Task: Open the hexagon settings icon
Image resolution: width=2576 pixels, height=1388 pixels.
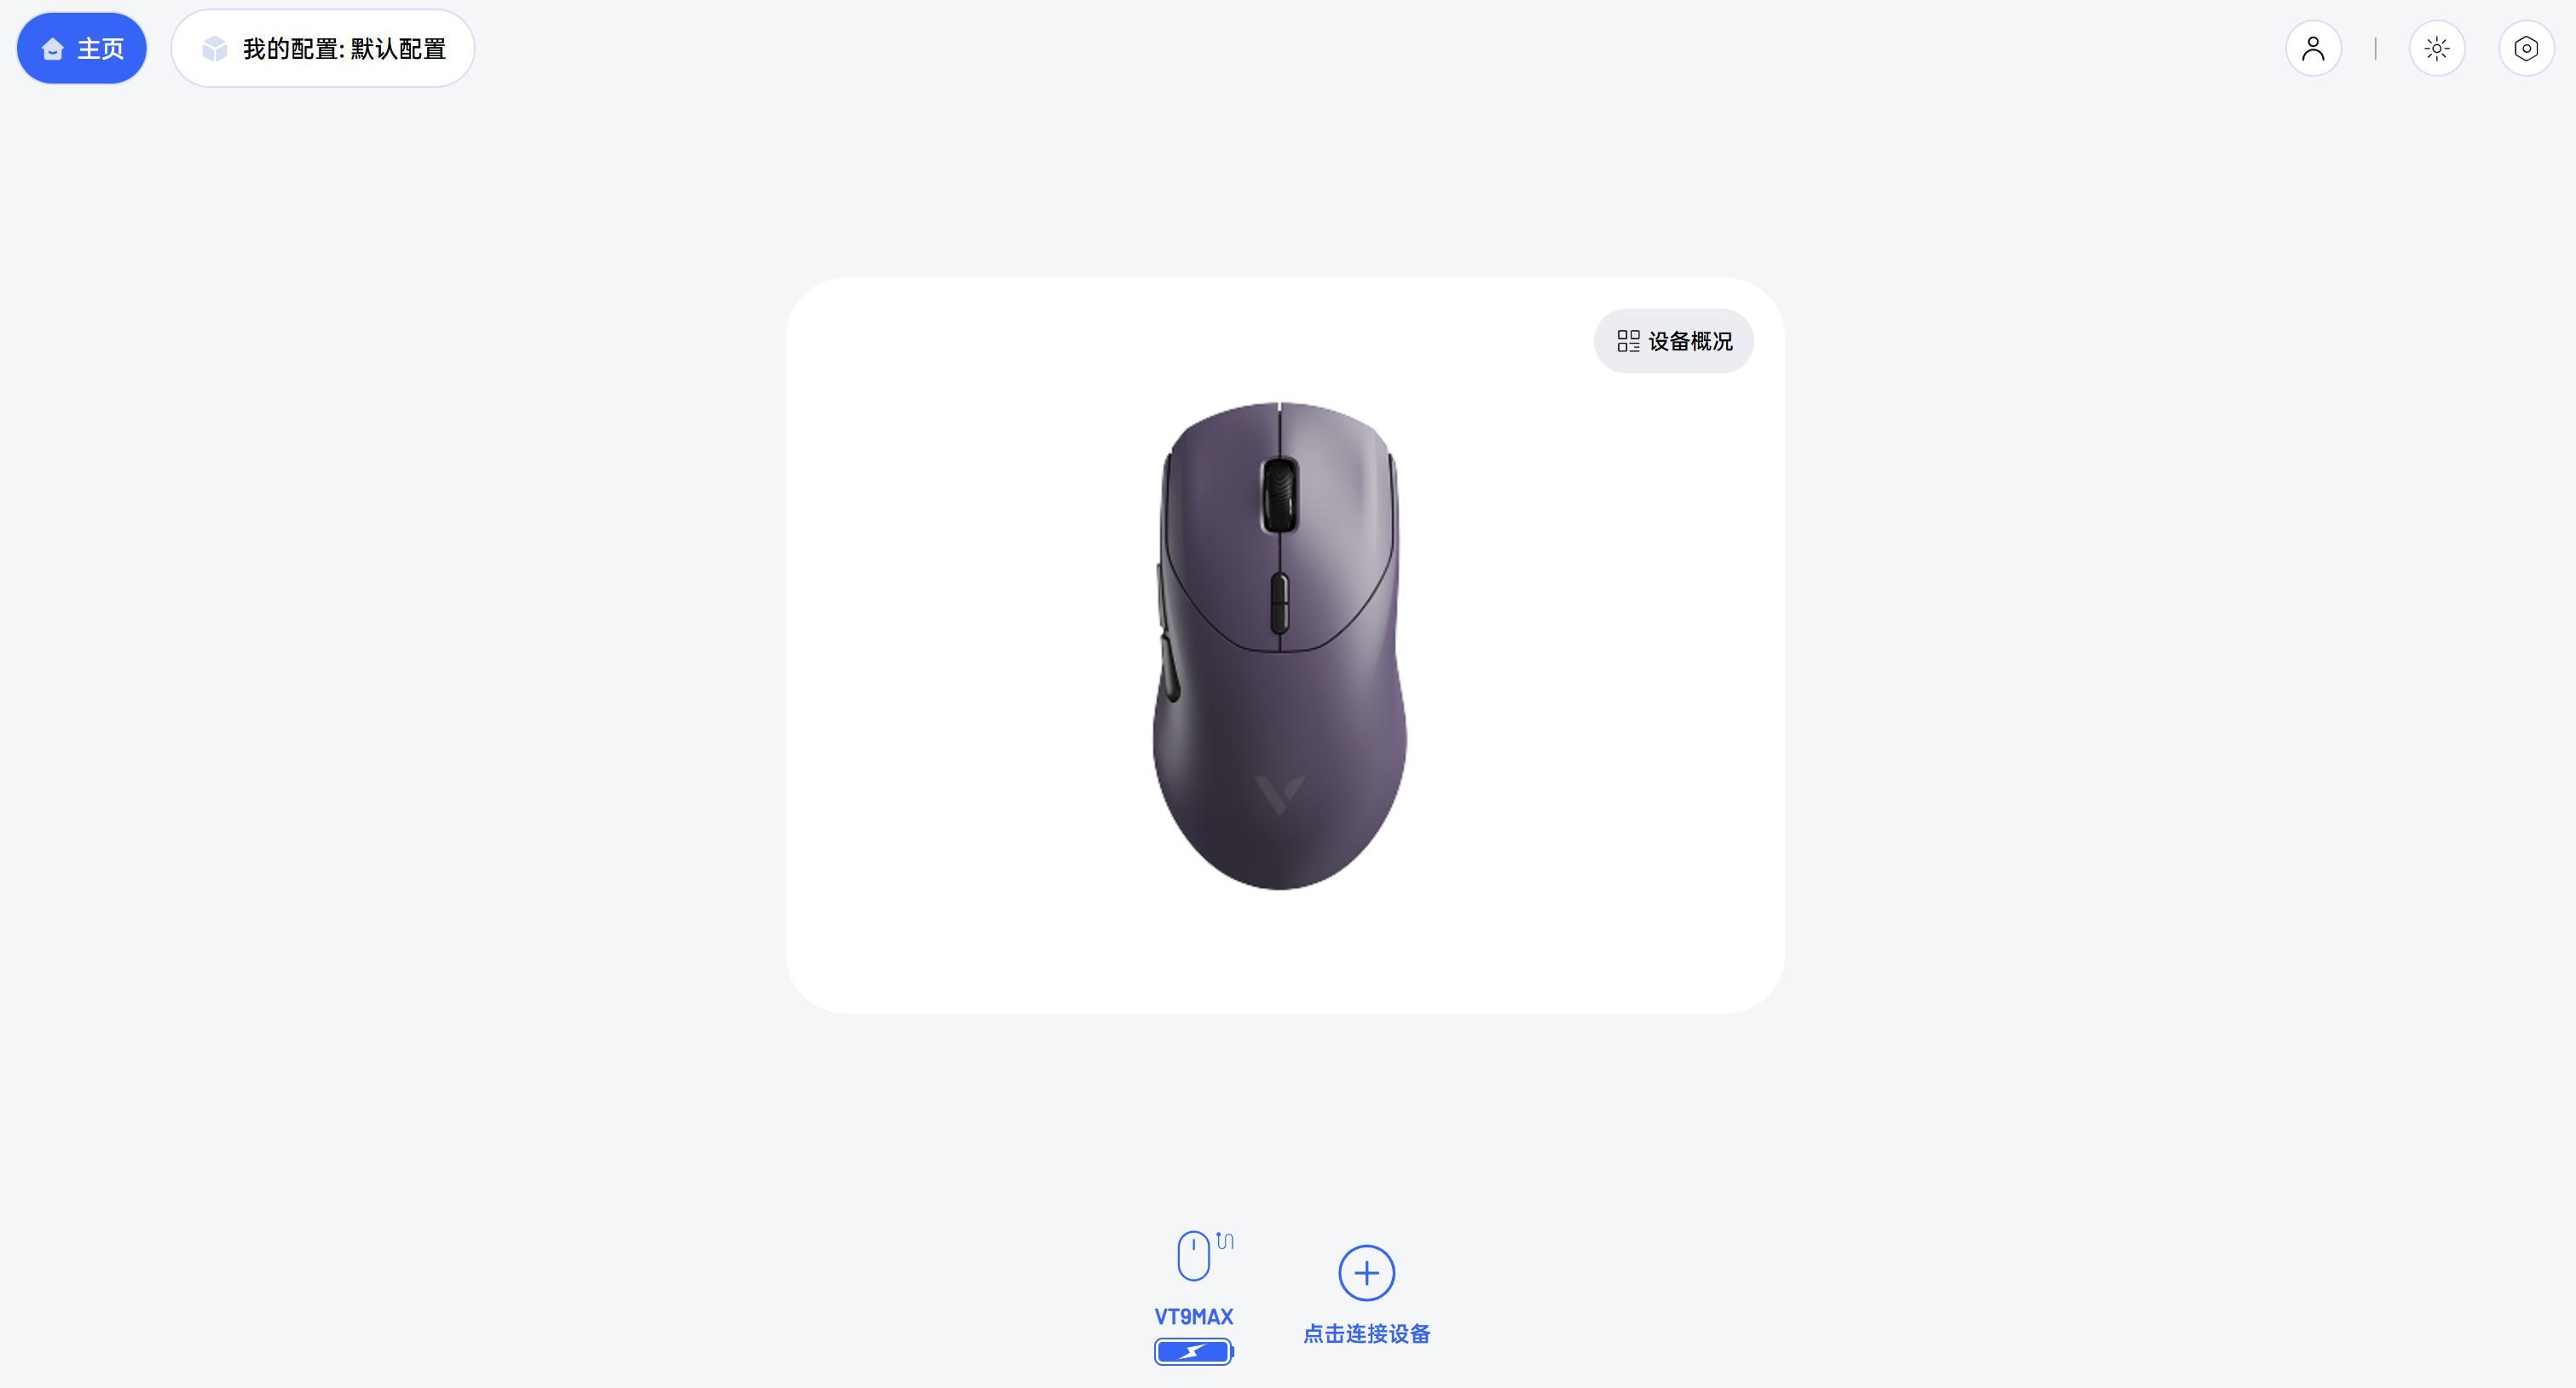Action: (2526, 48)
